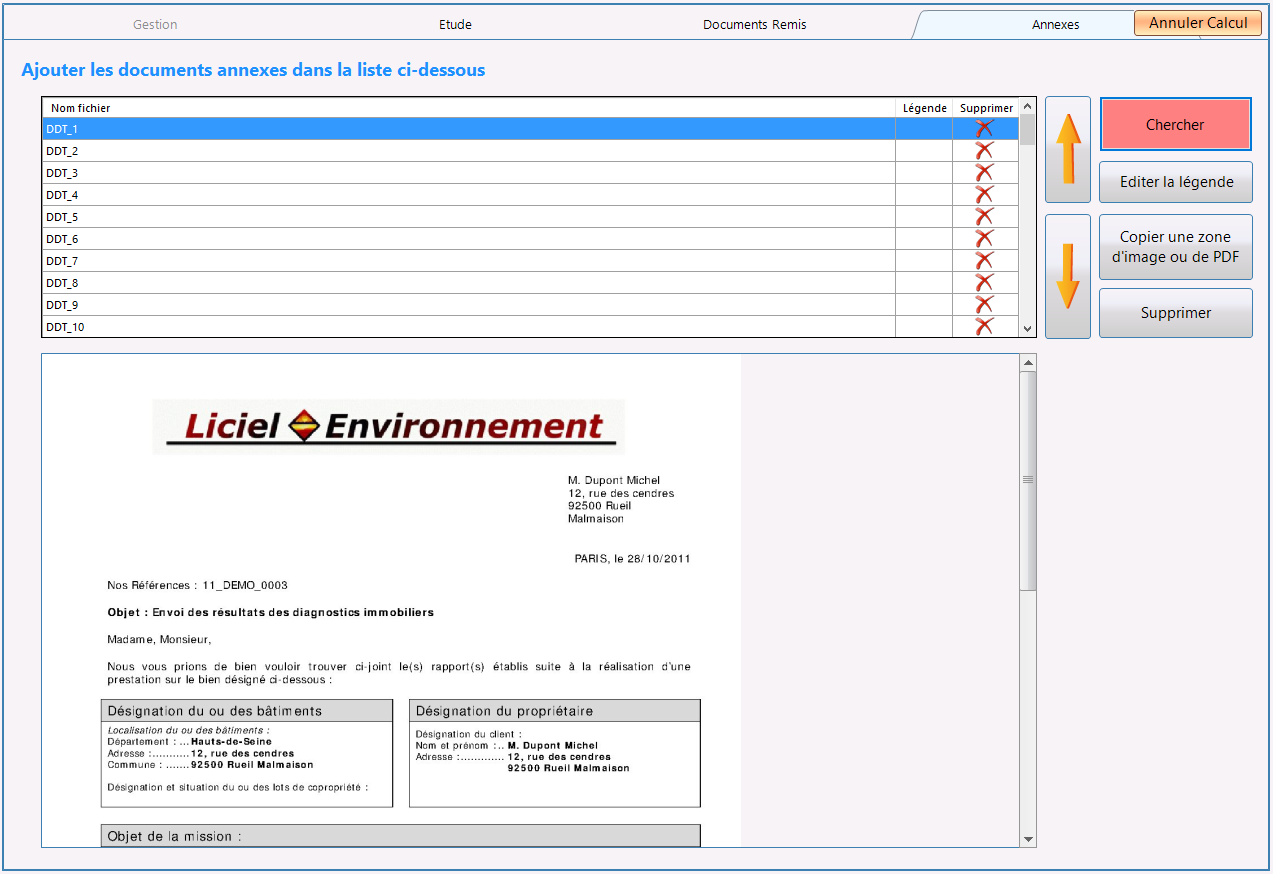Move the selected file up with the orange up arrow
Viewport: 1273px width, 874px height.
click(x=1068, y=149)
